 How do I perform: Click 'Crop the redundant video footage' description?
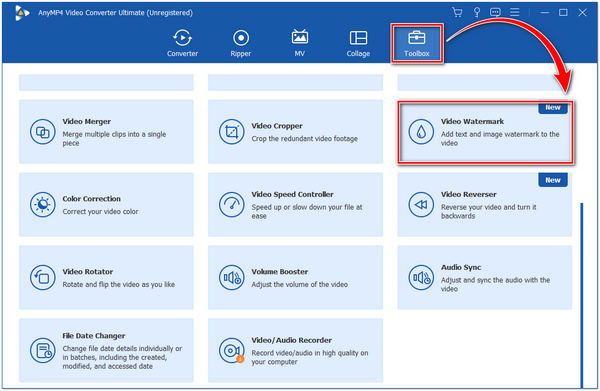[x=305, y=138]
